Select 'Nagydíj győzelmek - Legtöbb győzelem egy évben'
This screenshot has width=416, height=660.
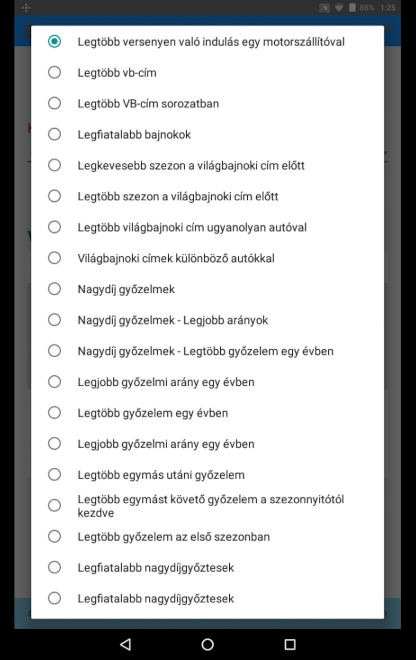pos(208,351)
